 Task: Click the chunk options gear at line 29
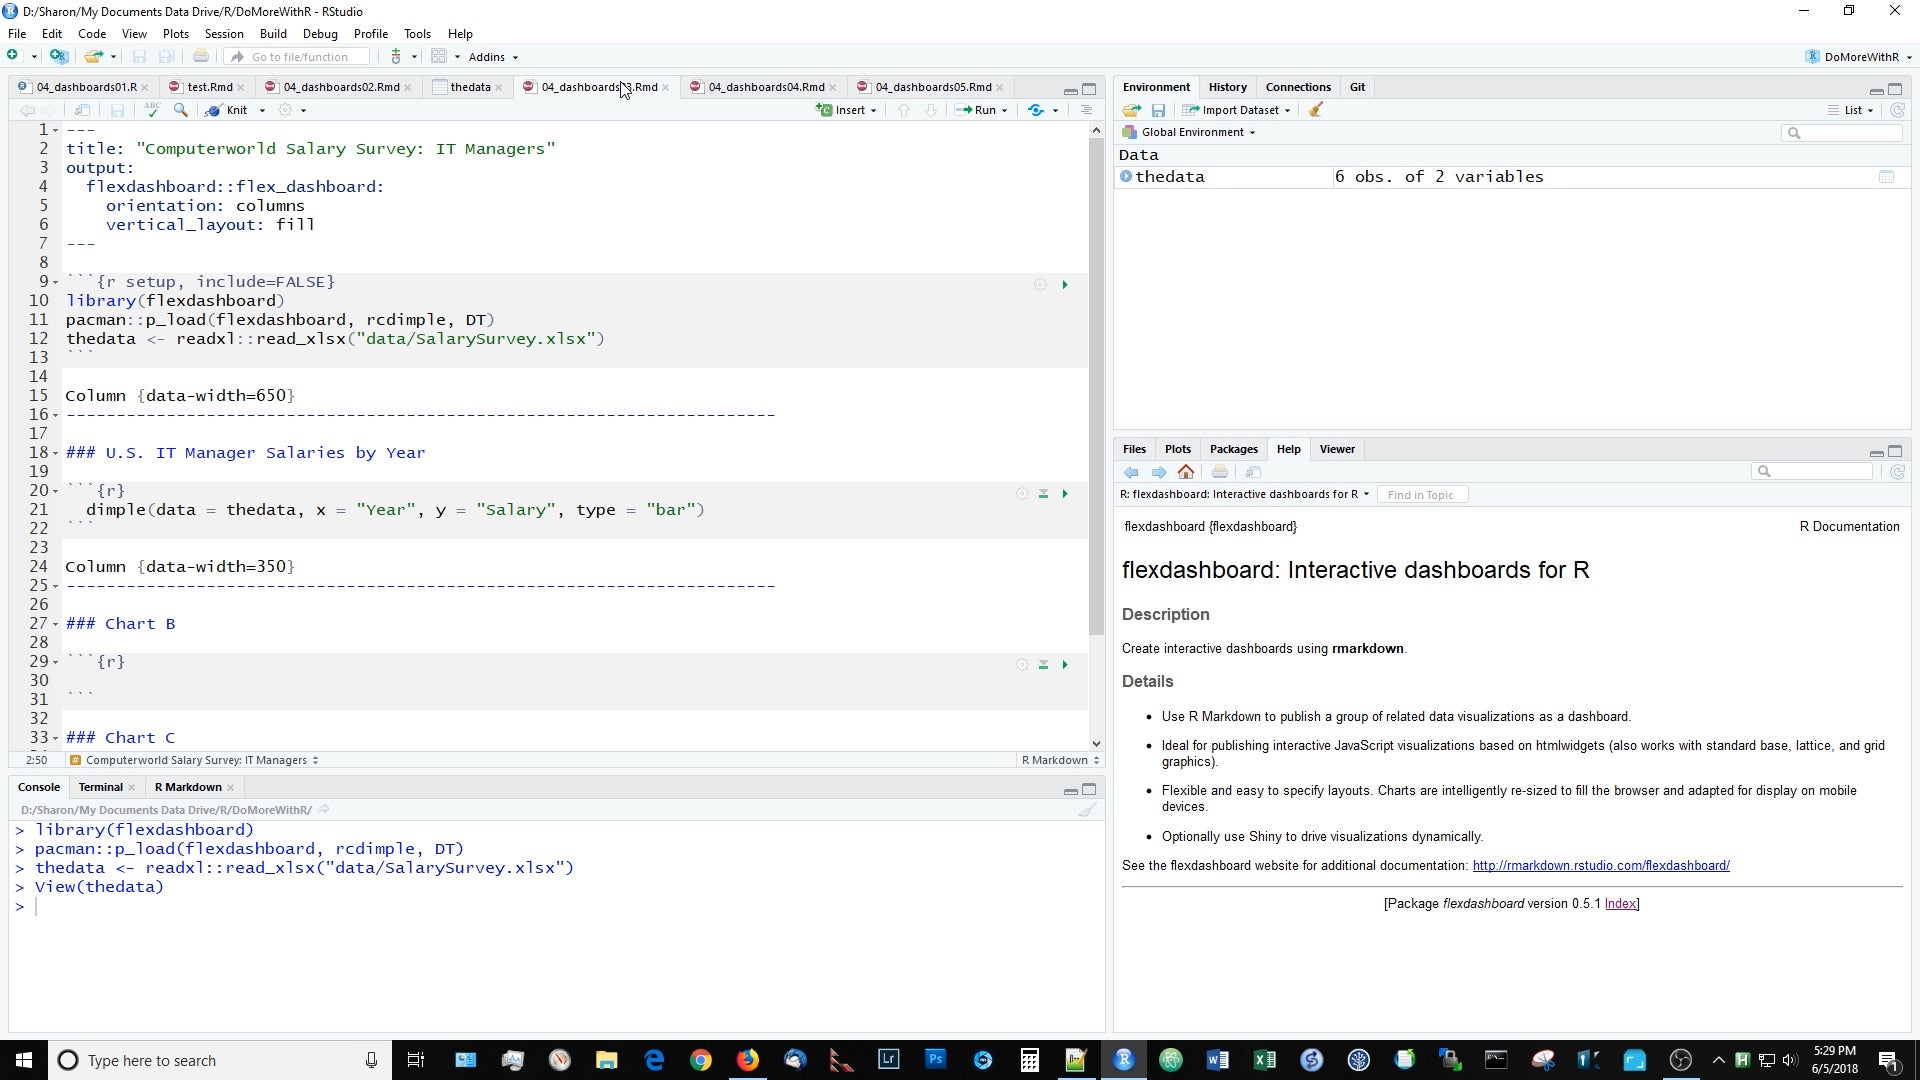point(1022,665)
